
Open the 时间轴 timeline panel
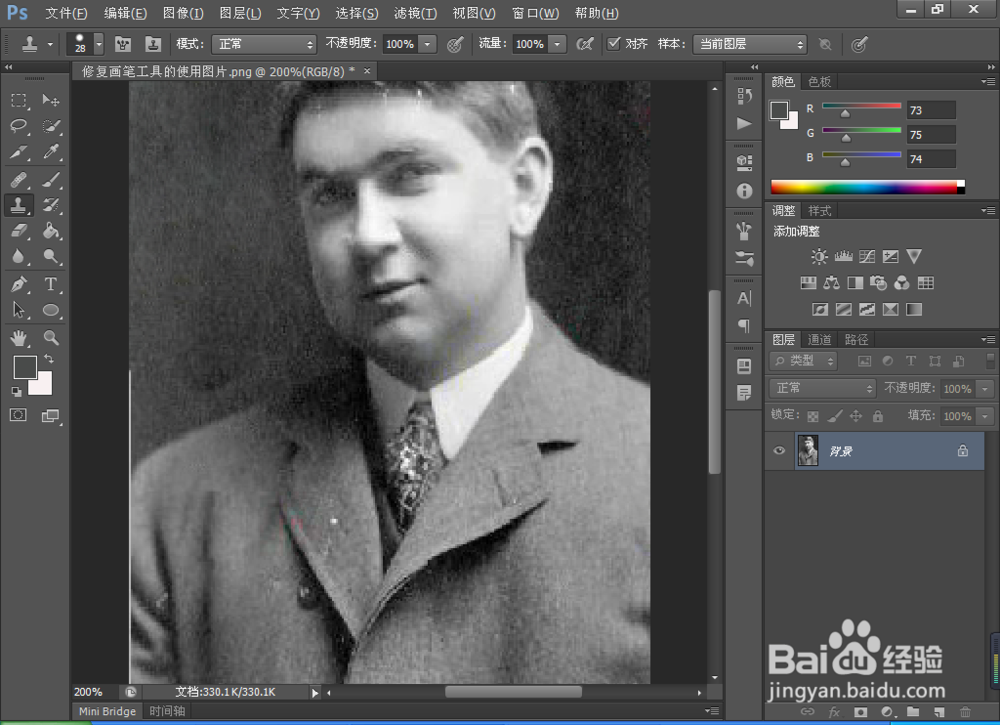pos(167,711)
